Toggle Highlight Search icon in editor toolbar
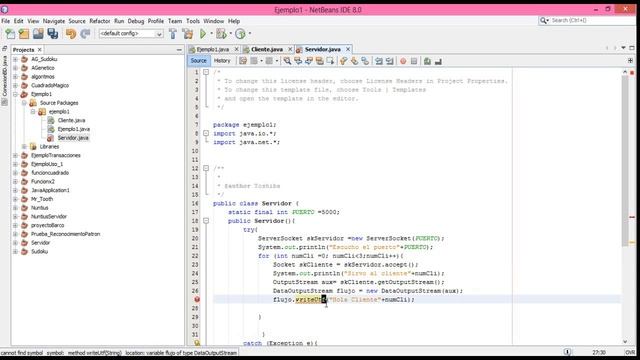This screenshot has width=640, height=360. pos(319,61)
